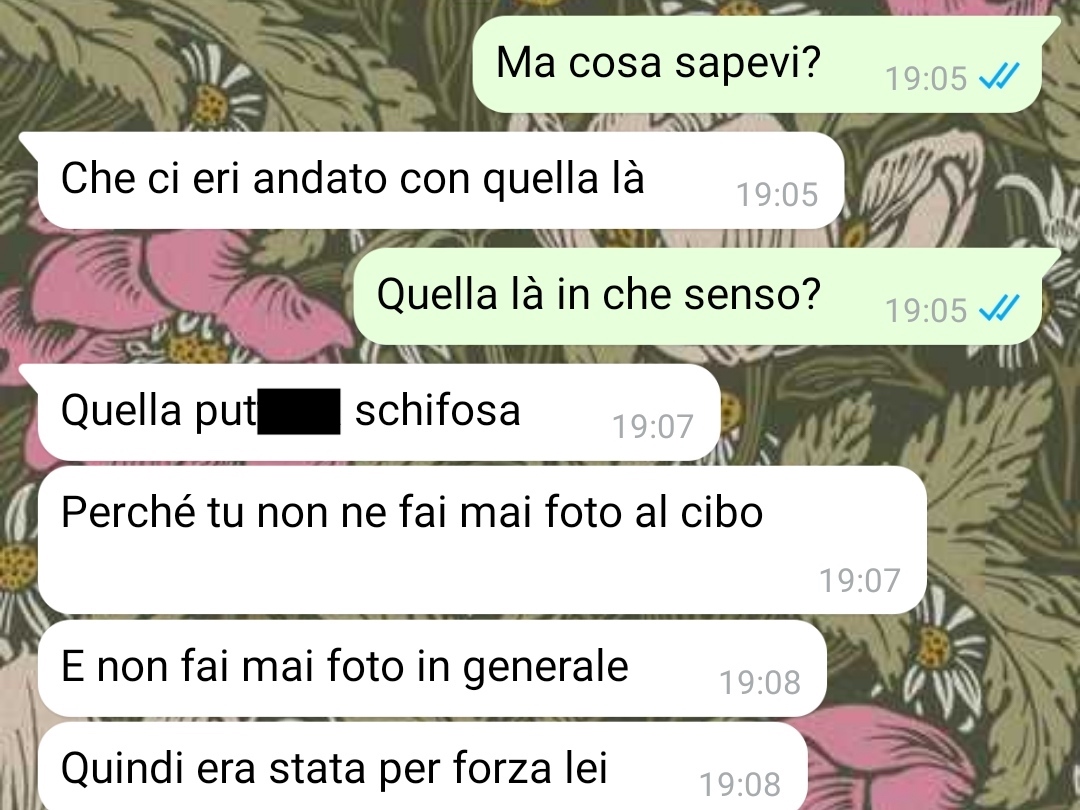
Task: Click the read checkmarks on 'Quella là in che senso?'
Action: point(999,309)
